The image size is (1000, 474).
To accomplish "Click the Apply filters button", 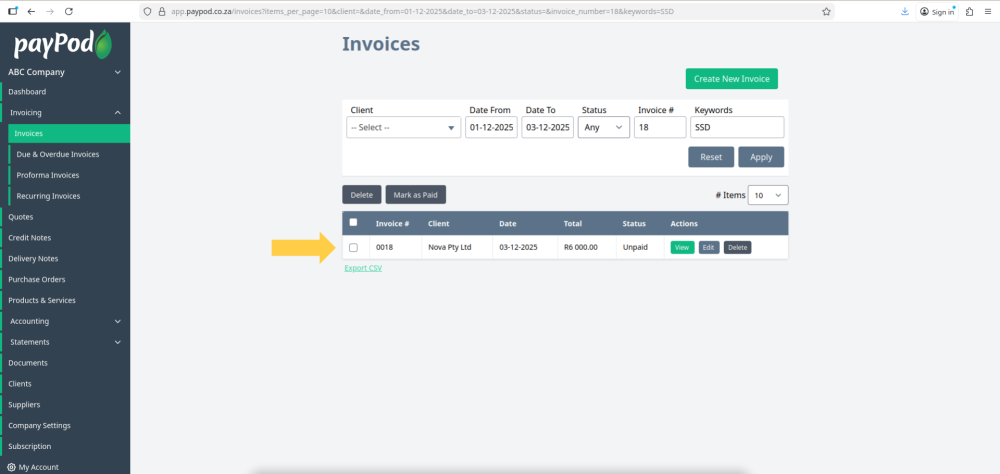I will [761, 157].
